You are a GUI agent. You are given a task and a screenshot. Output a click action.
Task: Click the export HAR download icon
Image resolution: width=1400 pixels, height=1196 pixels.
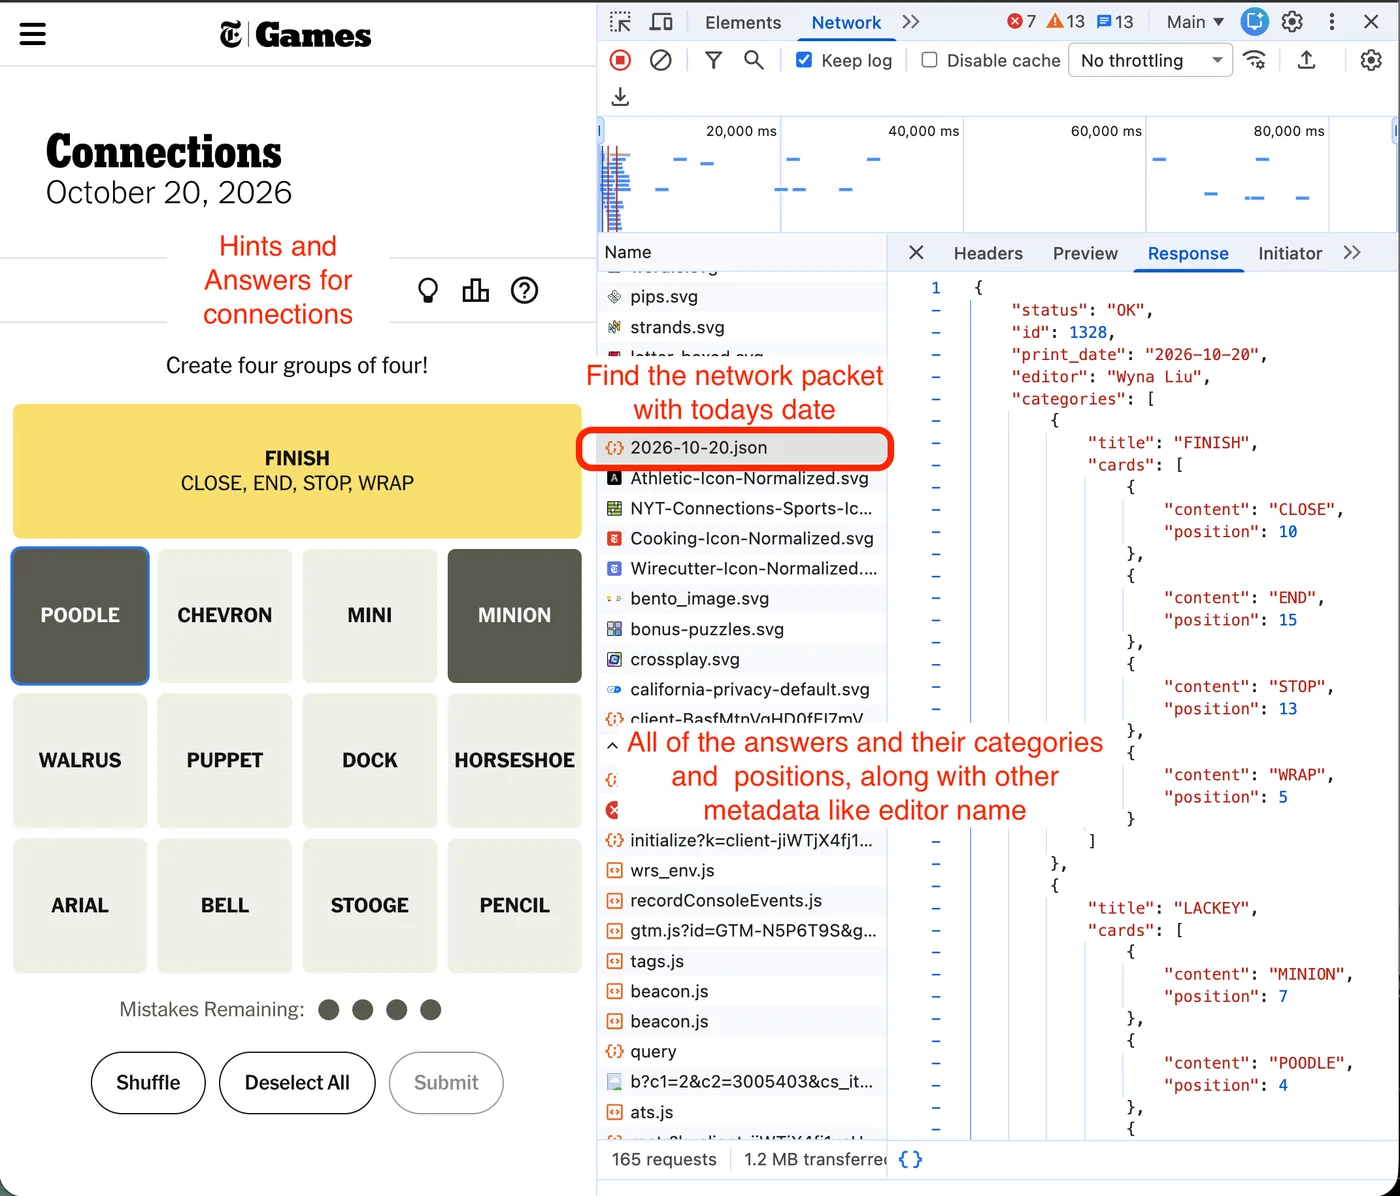tap(620, 96)
